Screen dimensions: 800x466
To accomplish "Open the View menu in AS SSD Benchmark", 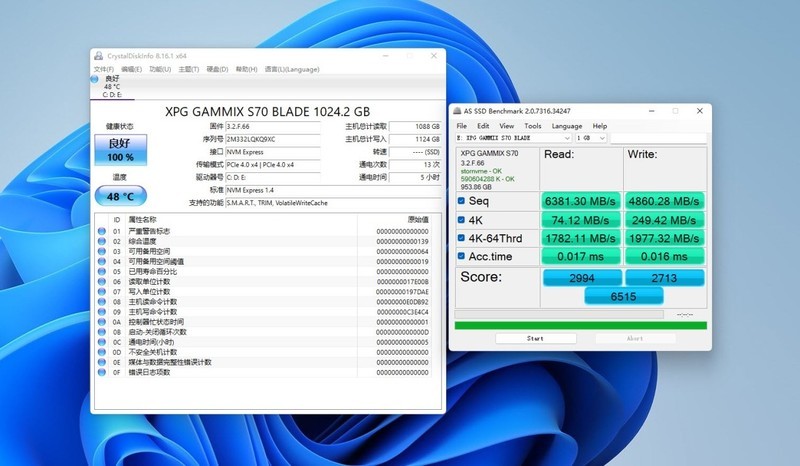I will [507, 126].
